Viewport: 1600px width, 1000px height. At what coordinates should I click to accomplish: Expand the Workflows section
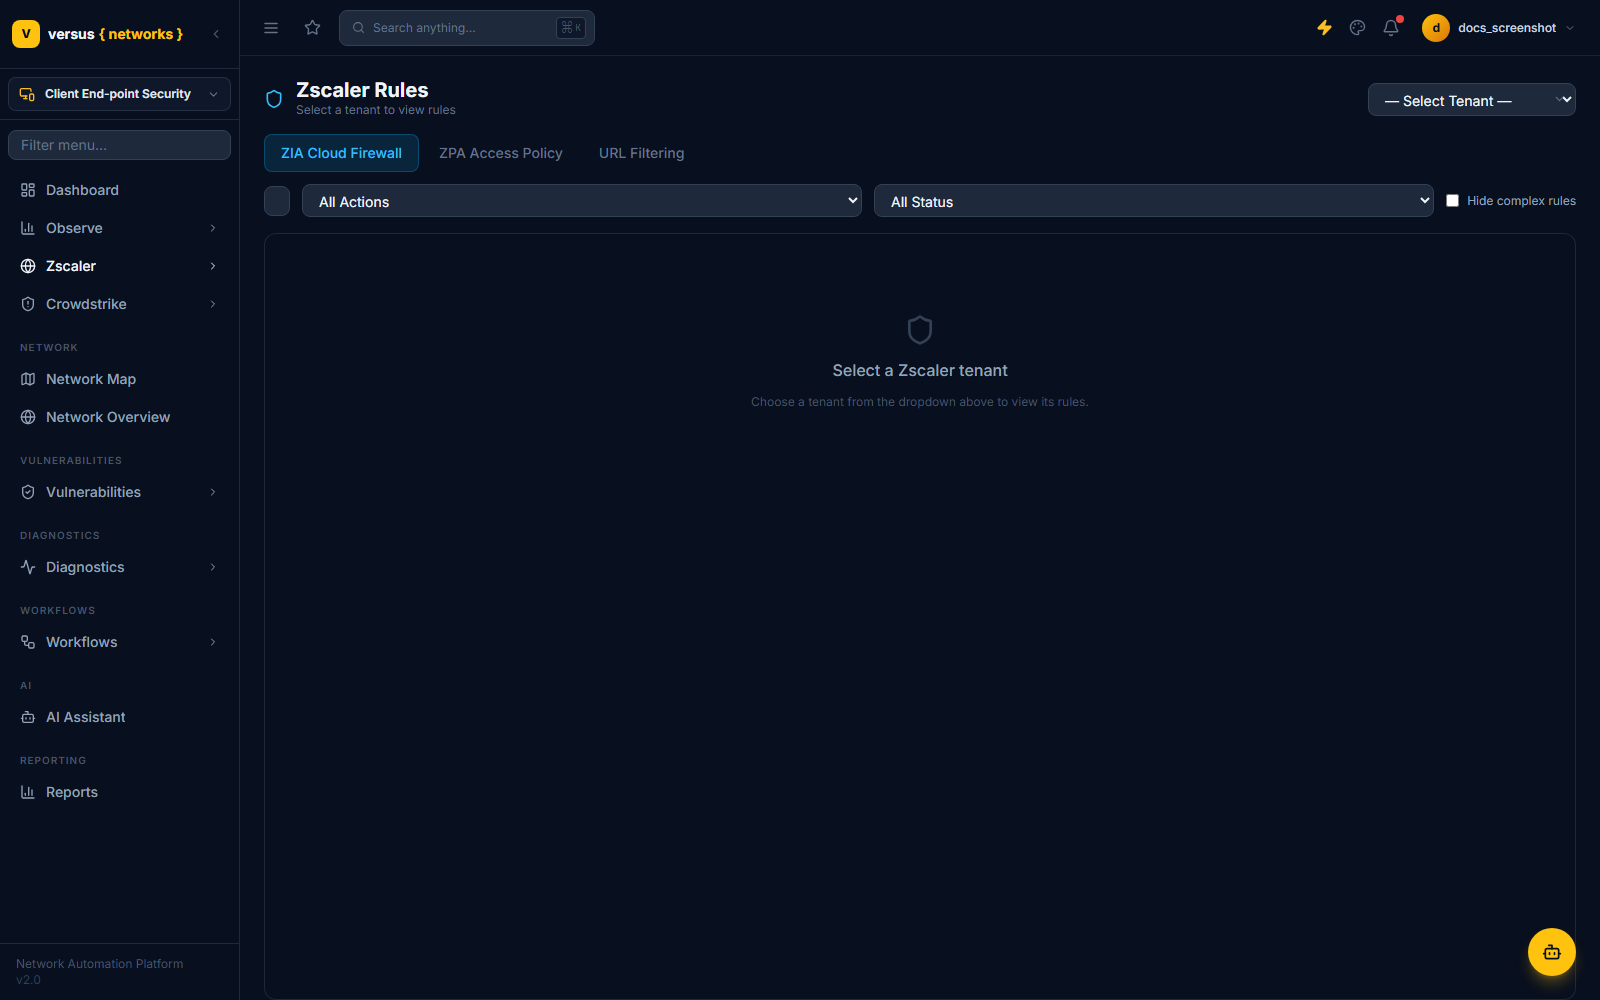pyautogui.click(x=119, y=642)
